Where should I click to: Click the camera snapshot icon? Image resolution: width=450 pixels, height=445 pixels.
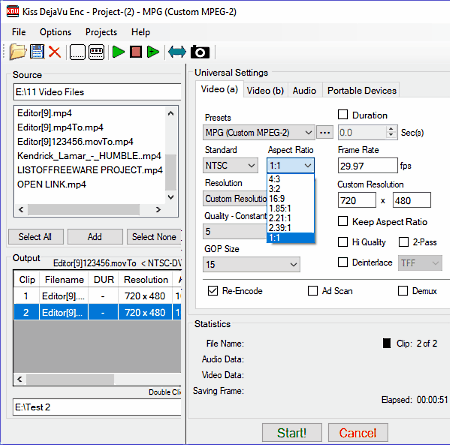coord(200,52)
